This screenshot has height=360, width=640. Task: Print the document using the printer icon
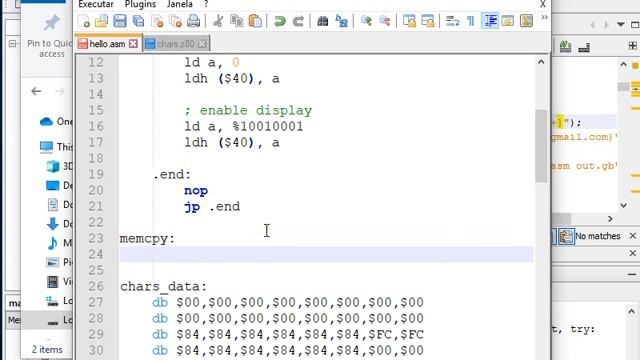[193, 21]
